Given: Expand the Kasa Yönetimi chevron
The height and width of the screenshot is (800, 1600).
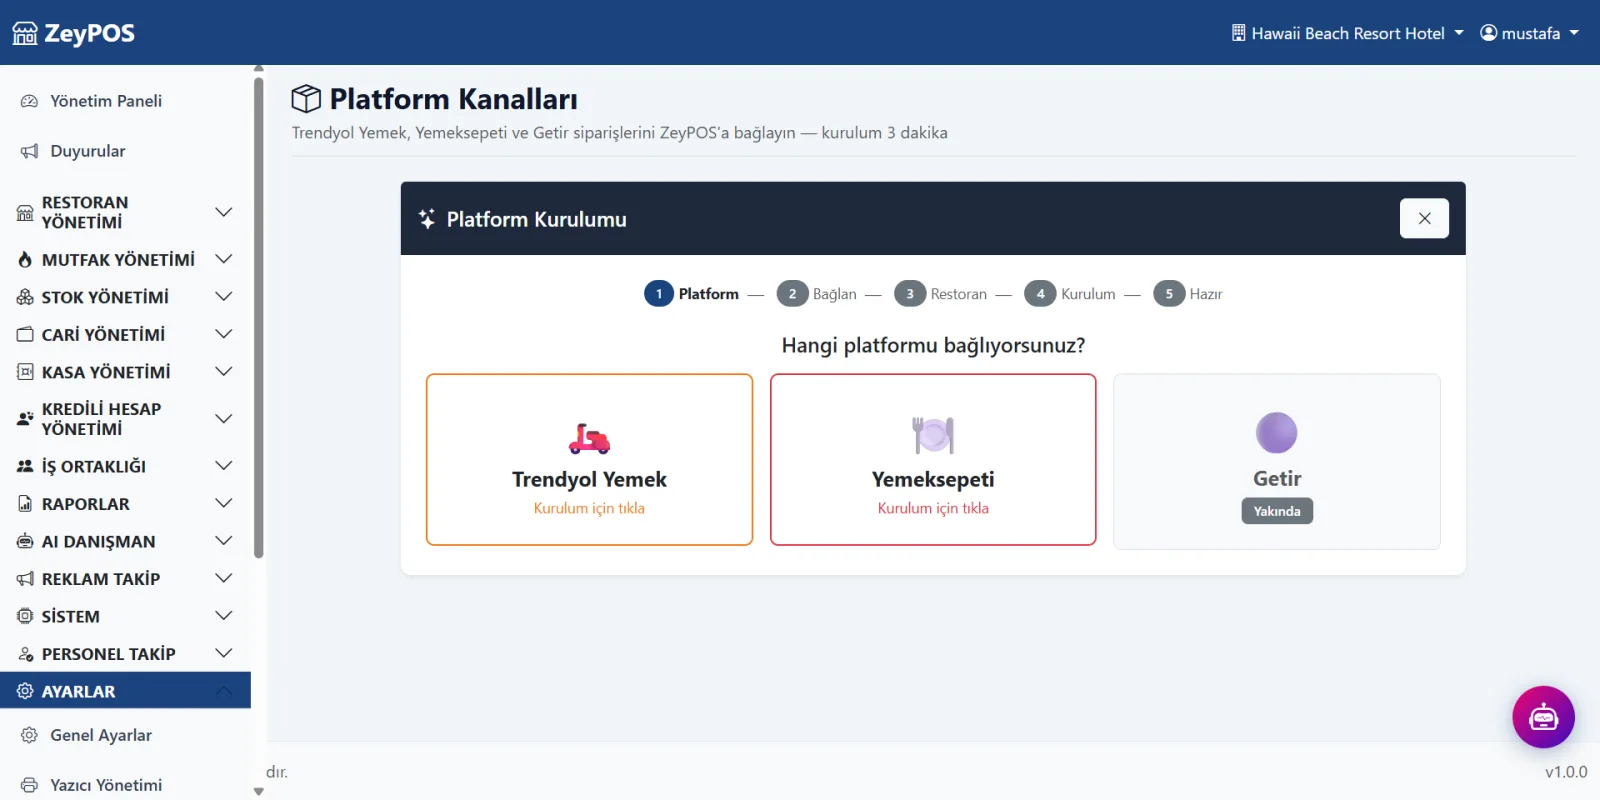Looking at the screenshot, I should (x=224, y=372).
